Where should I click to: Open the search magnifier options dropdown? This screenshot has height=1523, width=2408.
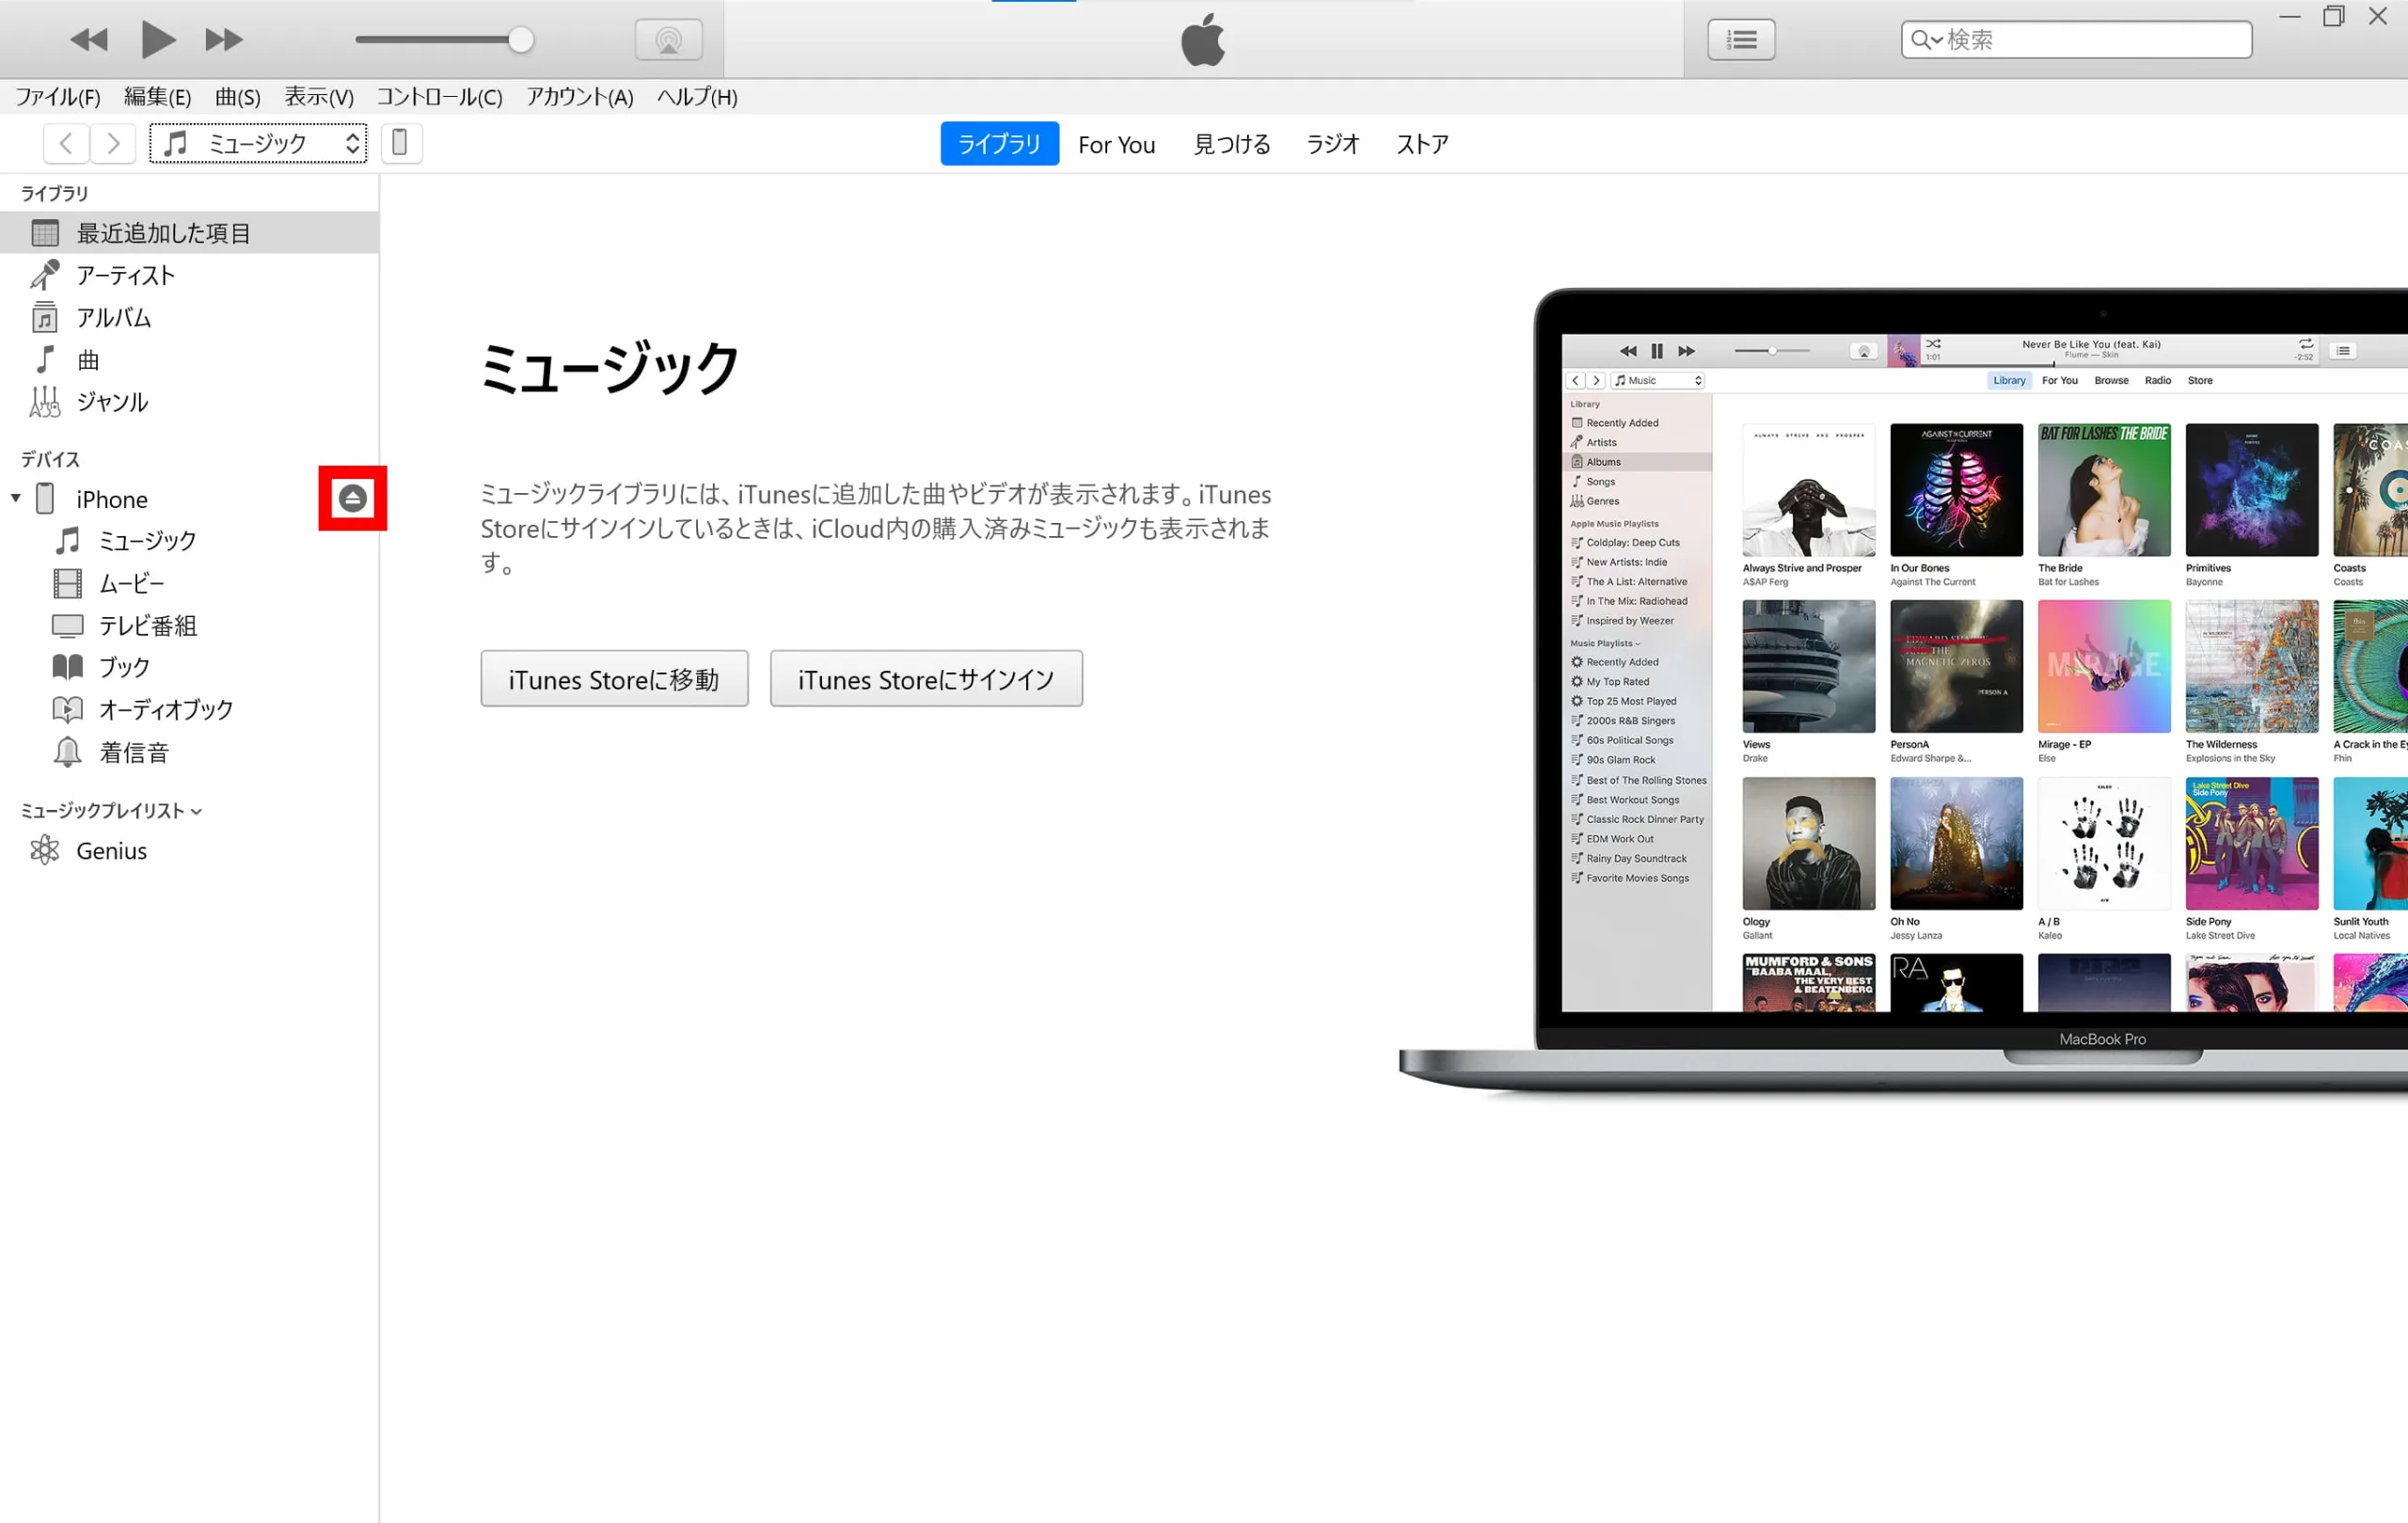[x=1926, y=40]
